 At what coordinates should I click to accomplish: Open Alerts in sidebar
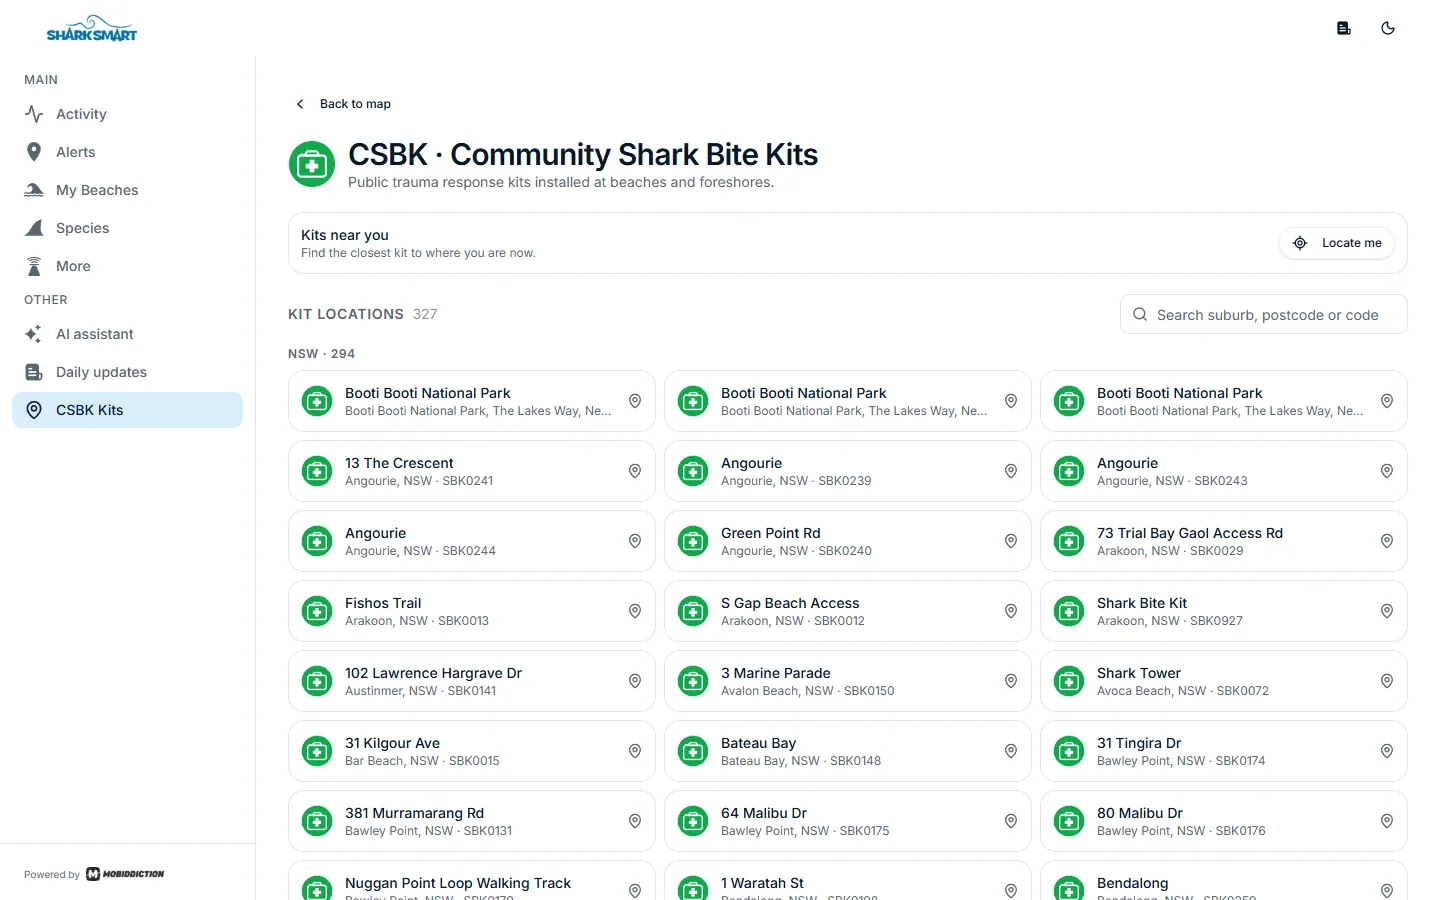128,152
